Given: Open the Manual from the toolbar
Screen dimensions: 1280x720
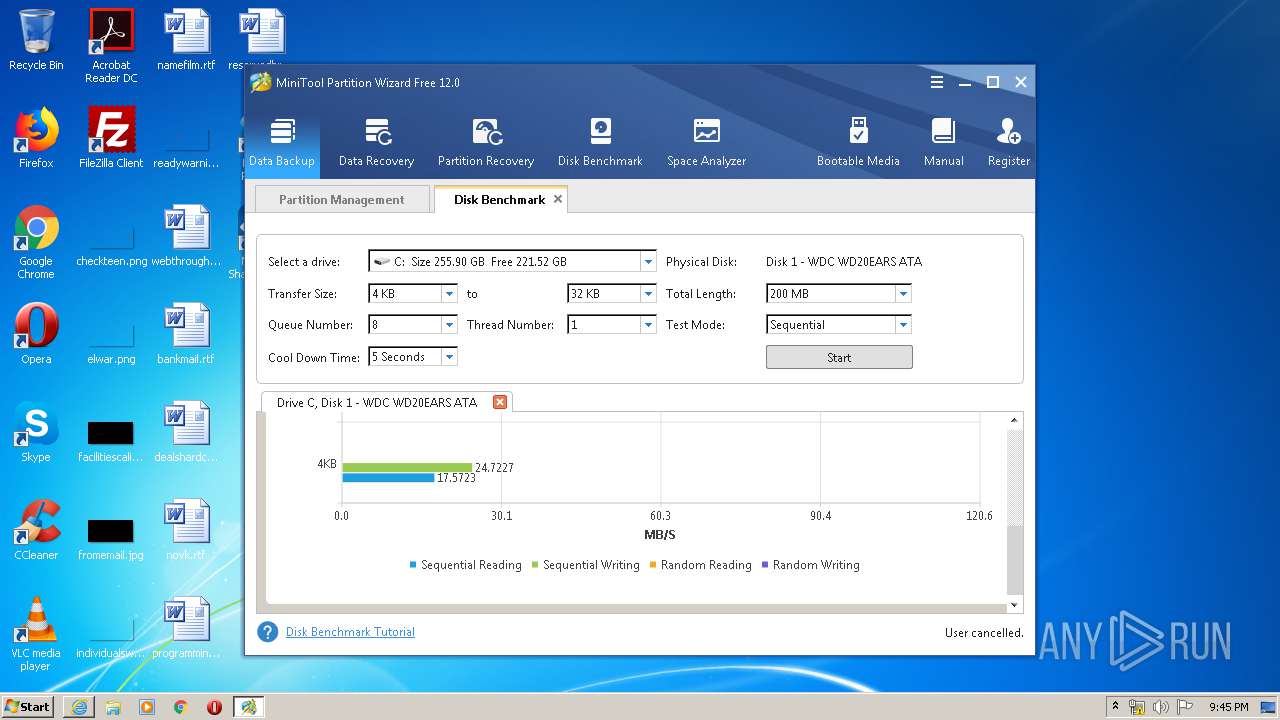Looking at the screenshot, I should pyautogui.click(x=943, y=140).
